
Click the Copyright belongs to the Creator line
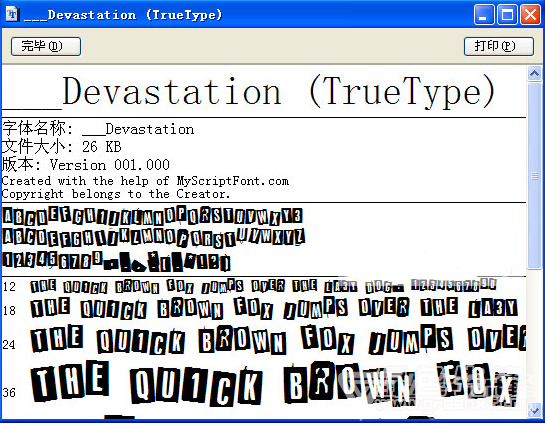pyautogui.click(x=116, y=194)
